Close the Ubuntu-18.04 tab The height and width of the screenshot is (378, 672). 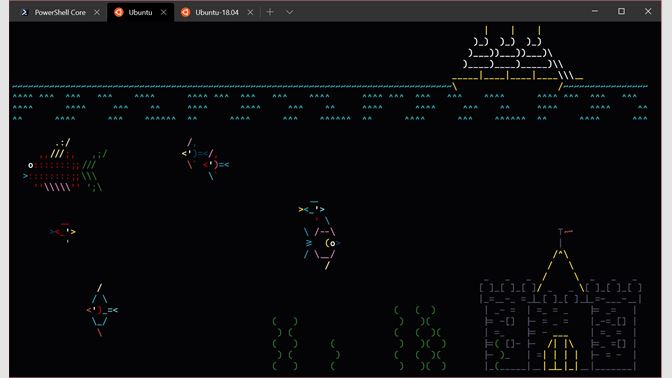(250, 12)
